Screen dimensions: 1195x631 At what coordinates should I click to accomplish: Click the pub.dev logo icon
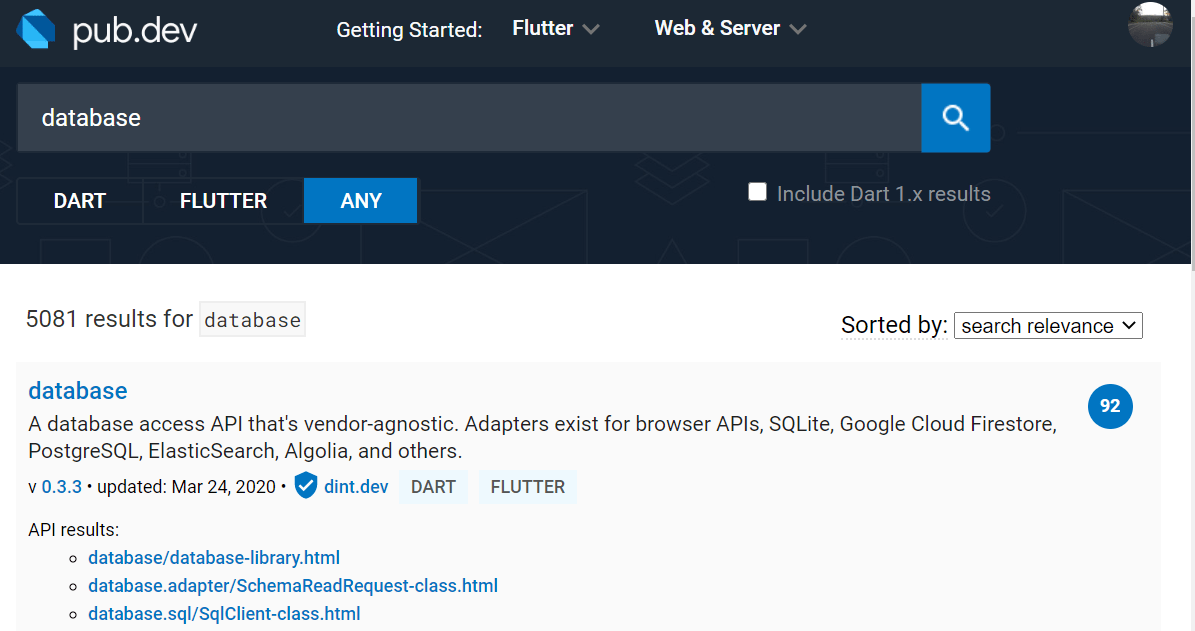click(x=36, y=29)
